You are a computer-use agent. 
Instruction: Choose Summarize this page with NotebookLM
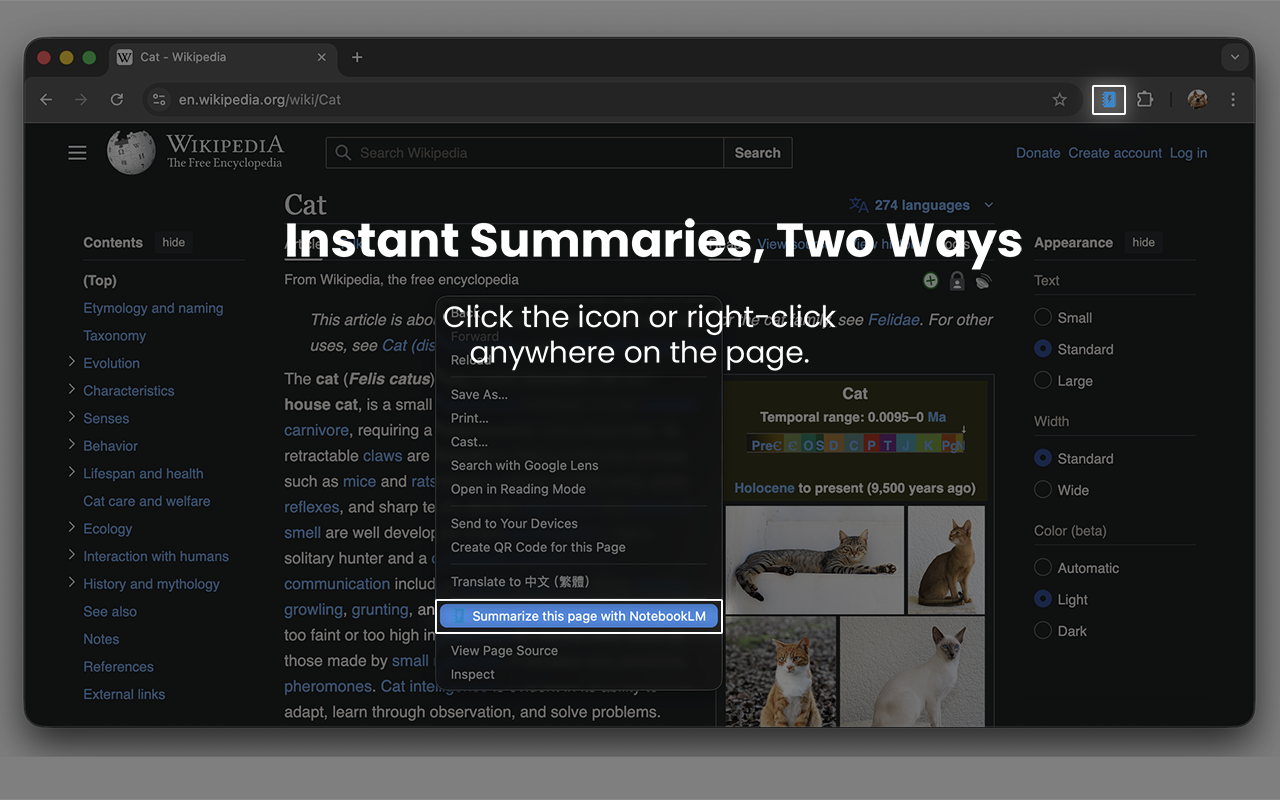[579, 616]
